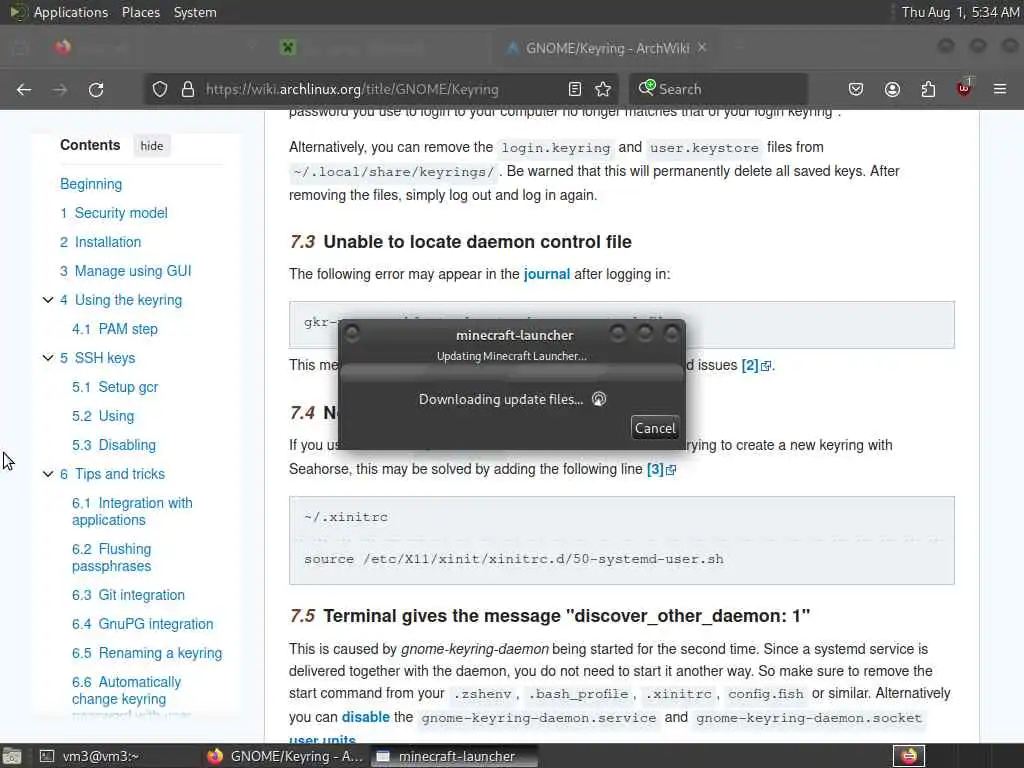Image resolution: width=1024 pixels, height=768 pixels.
Task: Open the Applications menu
Action: [71, 12]
